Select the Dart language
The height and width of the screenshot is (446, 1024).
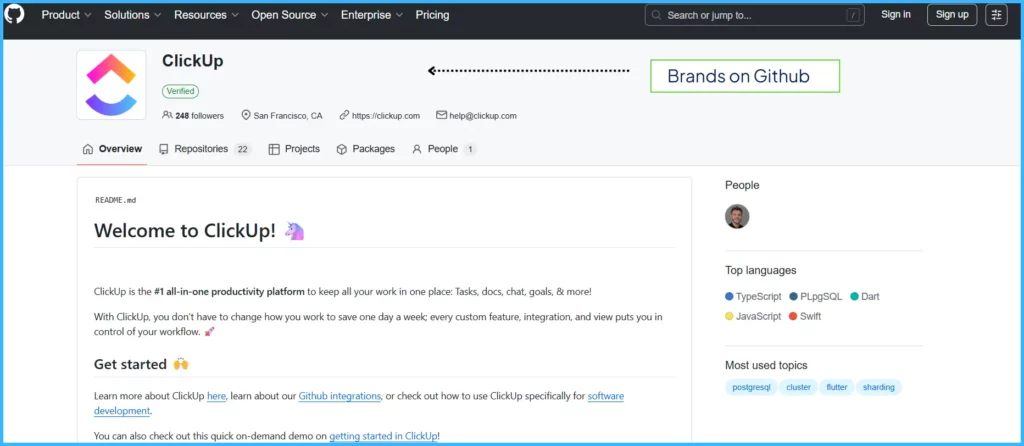pyautogui.click(x=870, y=296)
